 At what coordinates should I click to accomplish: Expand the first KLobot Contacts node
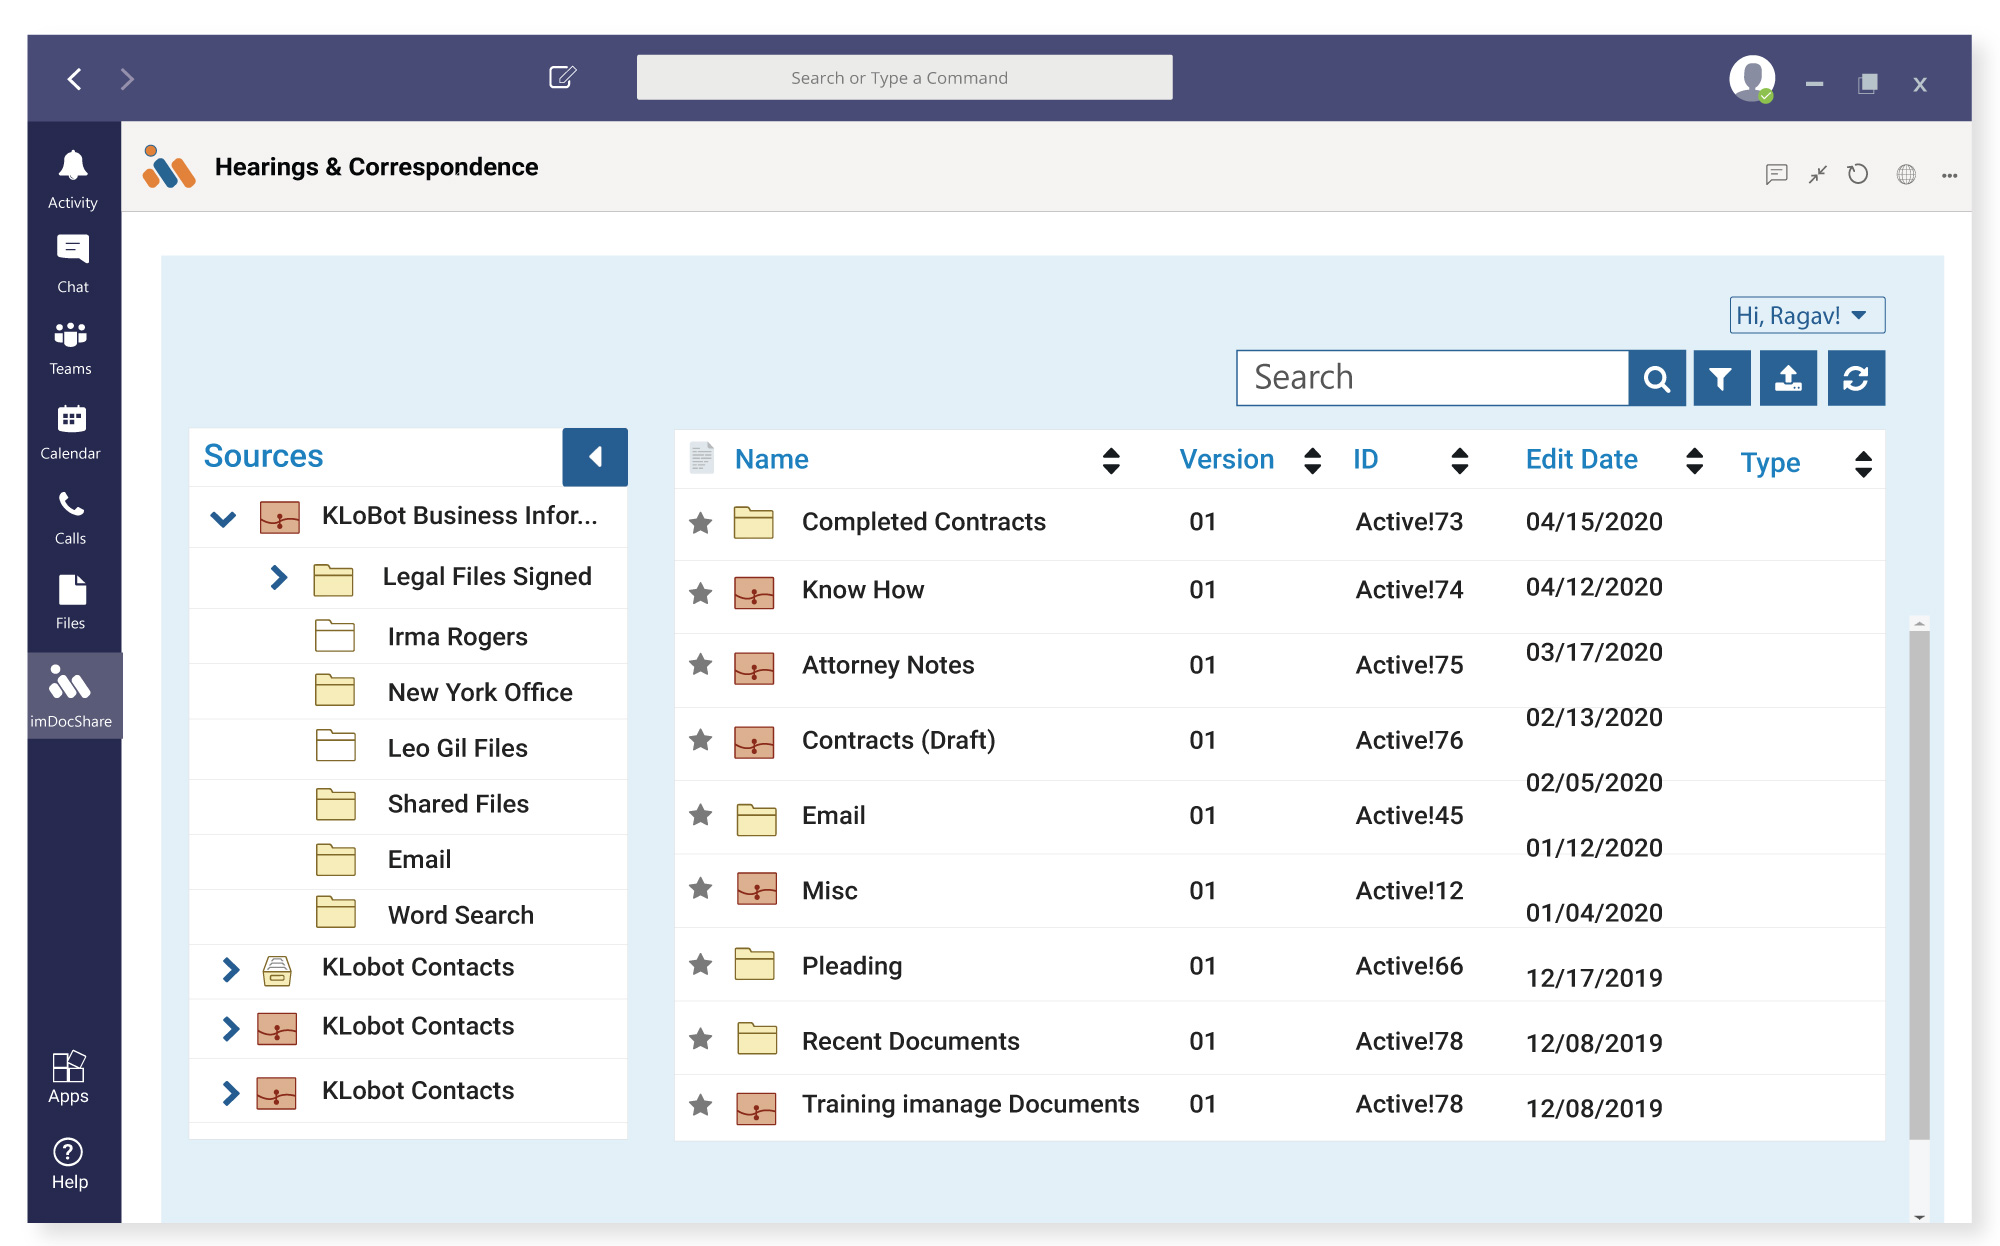tap(231, 969)
